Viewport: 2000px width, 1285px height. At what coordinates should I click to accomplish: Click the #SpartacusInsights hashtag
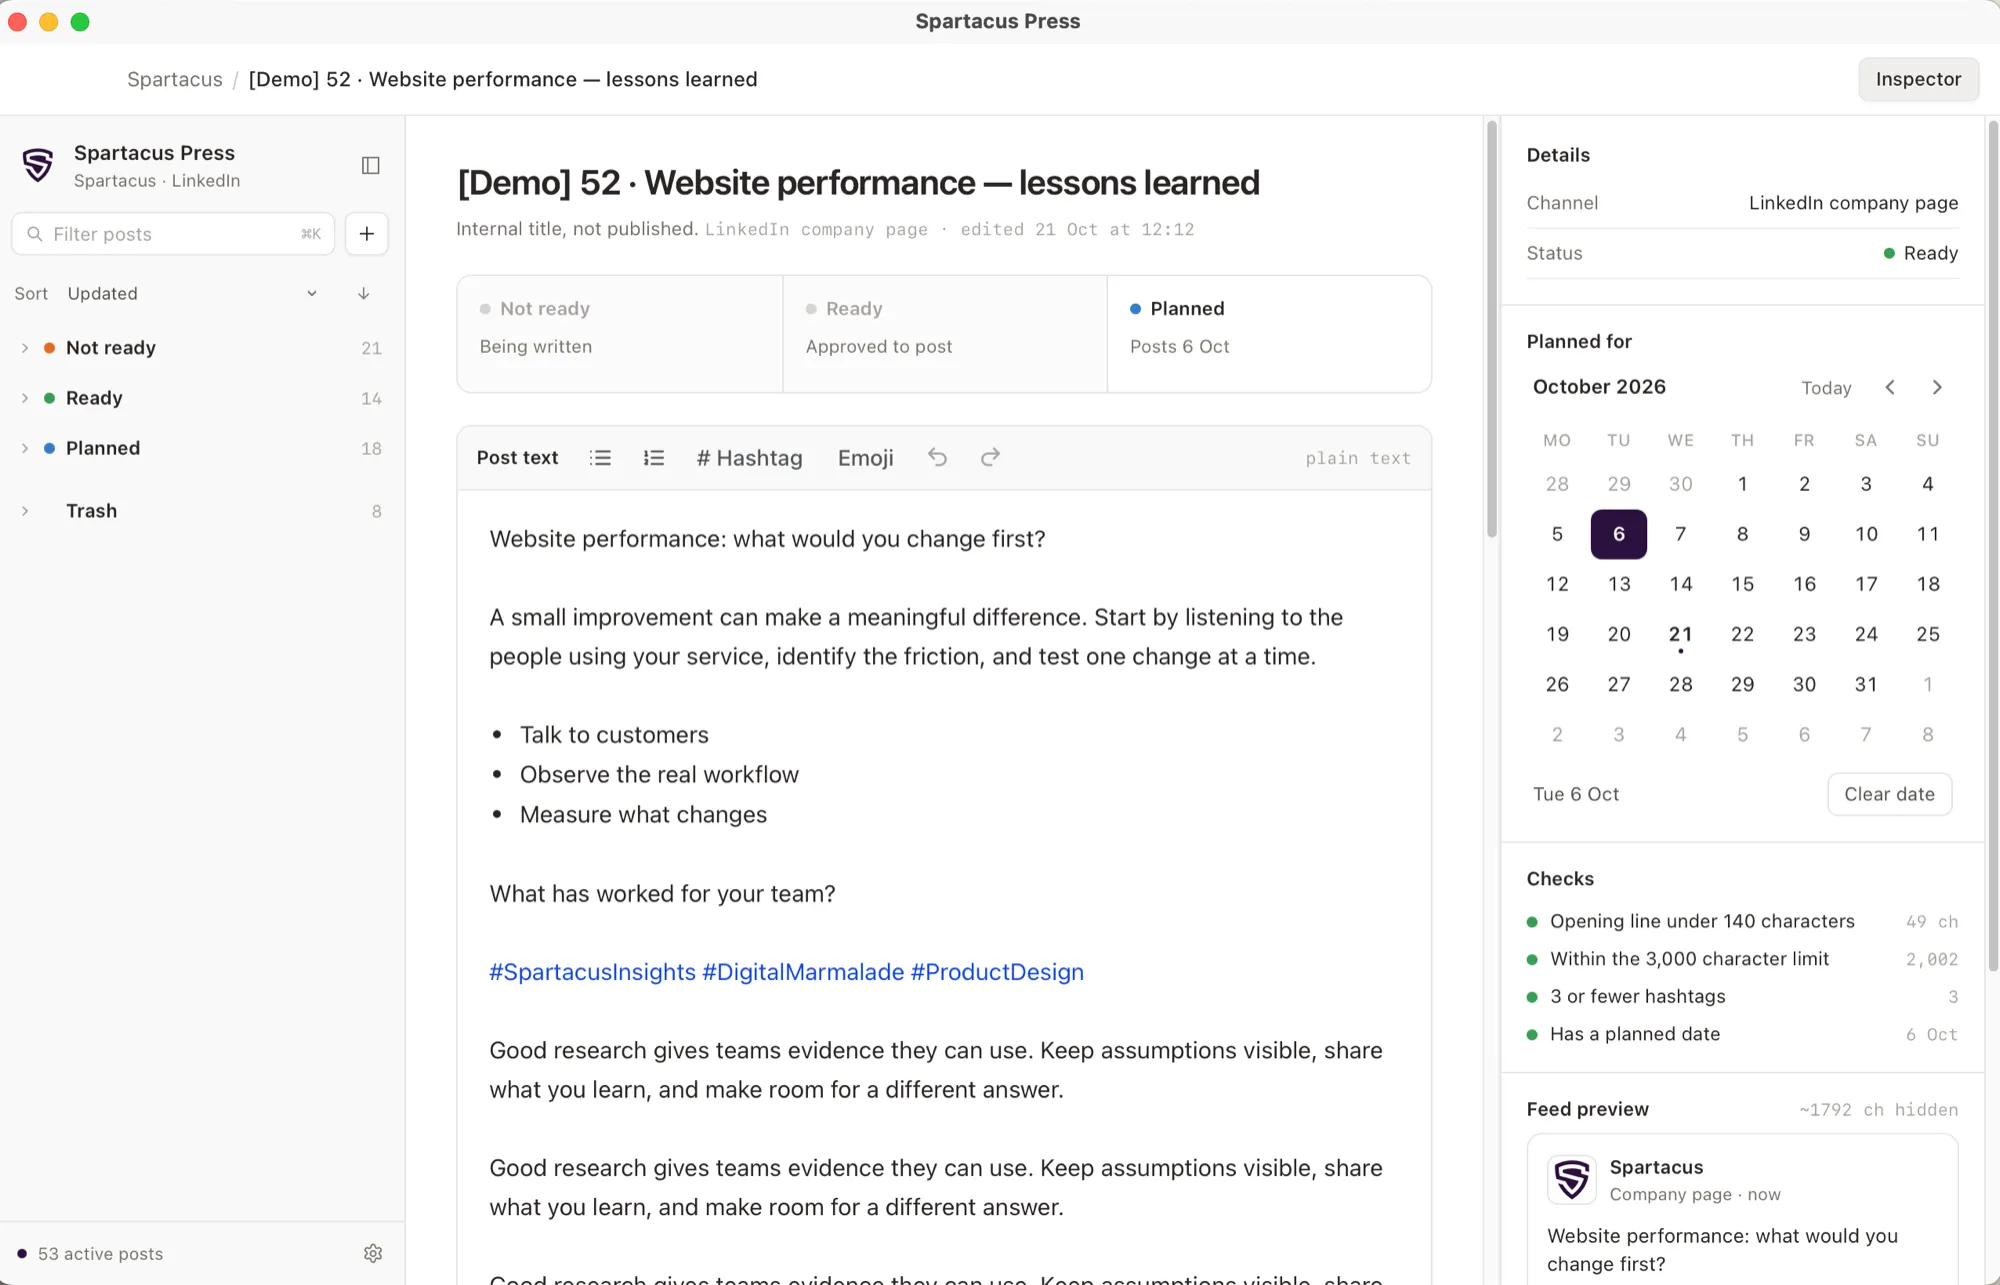coord(592,972)
